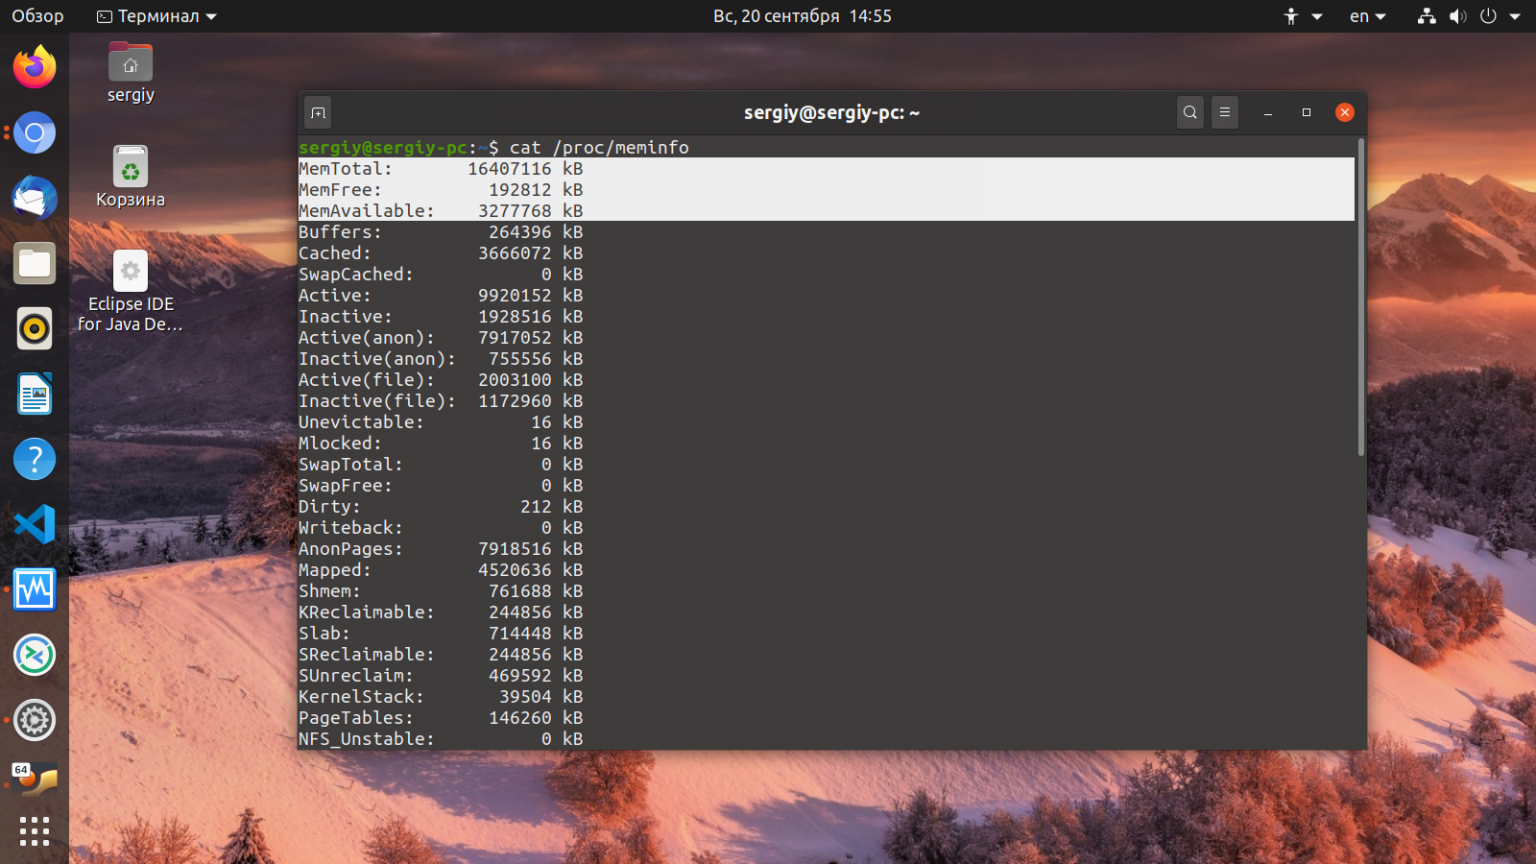Open the Терминал application menu dropdown
Image resolution: width=1536 pixels, height=864 pixels.
(x=155, y=16)
